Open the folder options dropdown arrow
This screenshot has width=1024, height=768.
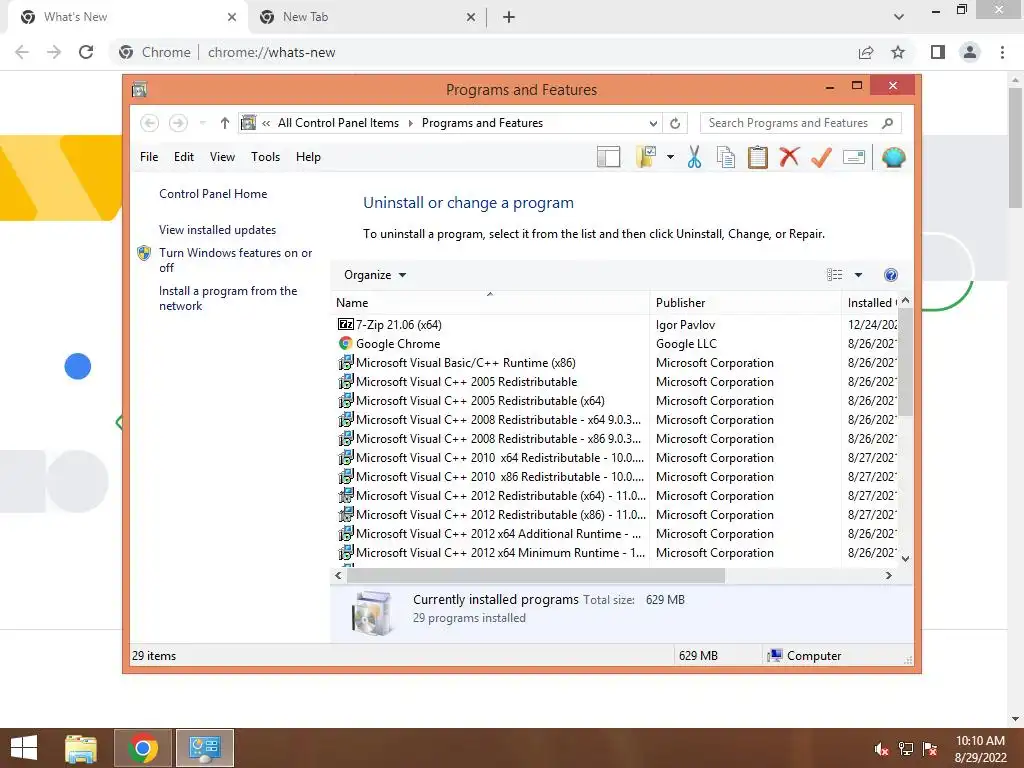click(670, 157)
